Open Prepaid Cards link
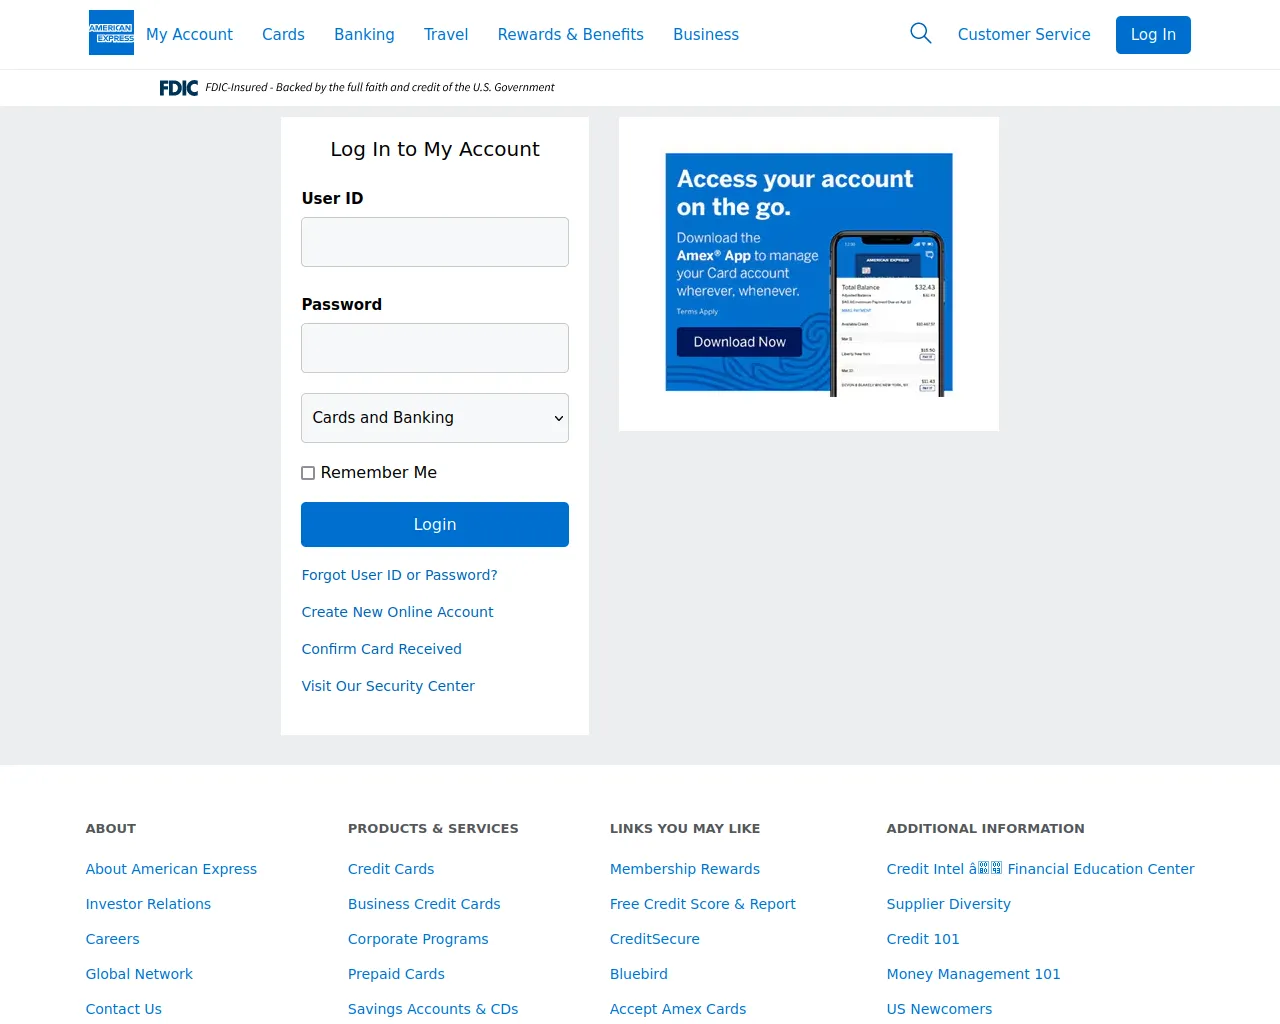This screenshot has width=1280, height=1024. coord(396,974)
